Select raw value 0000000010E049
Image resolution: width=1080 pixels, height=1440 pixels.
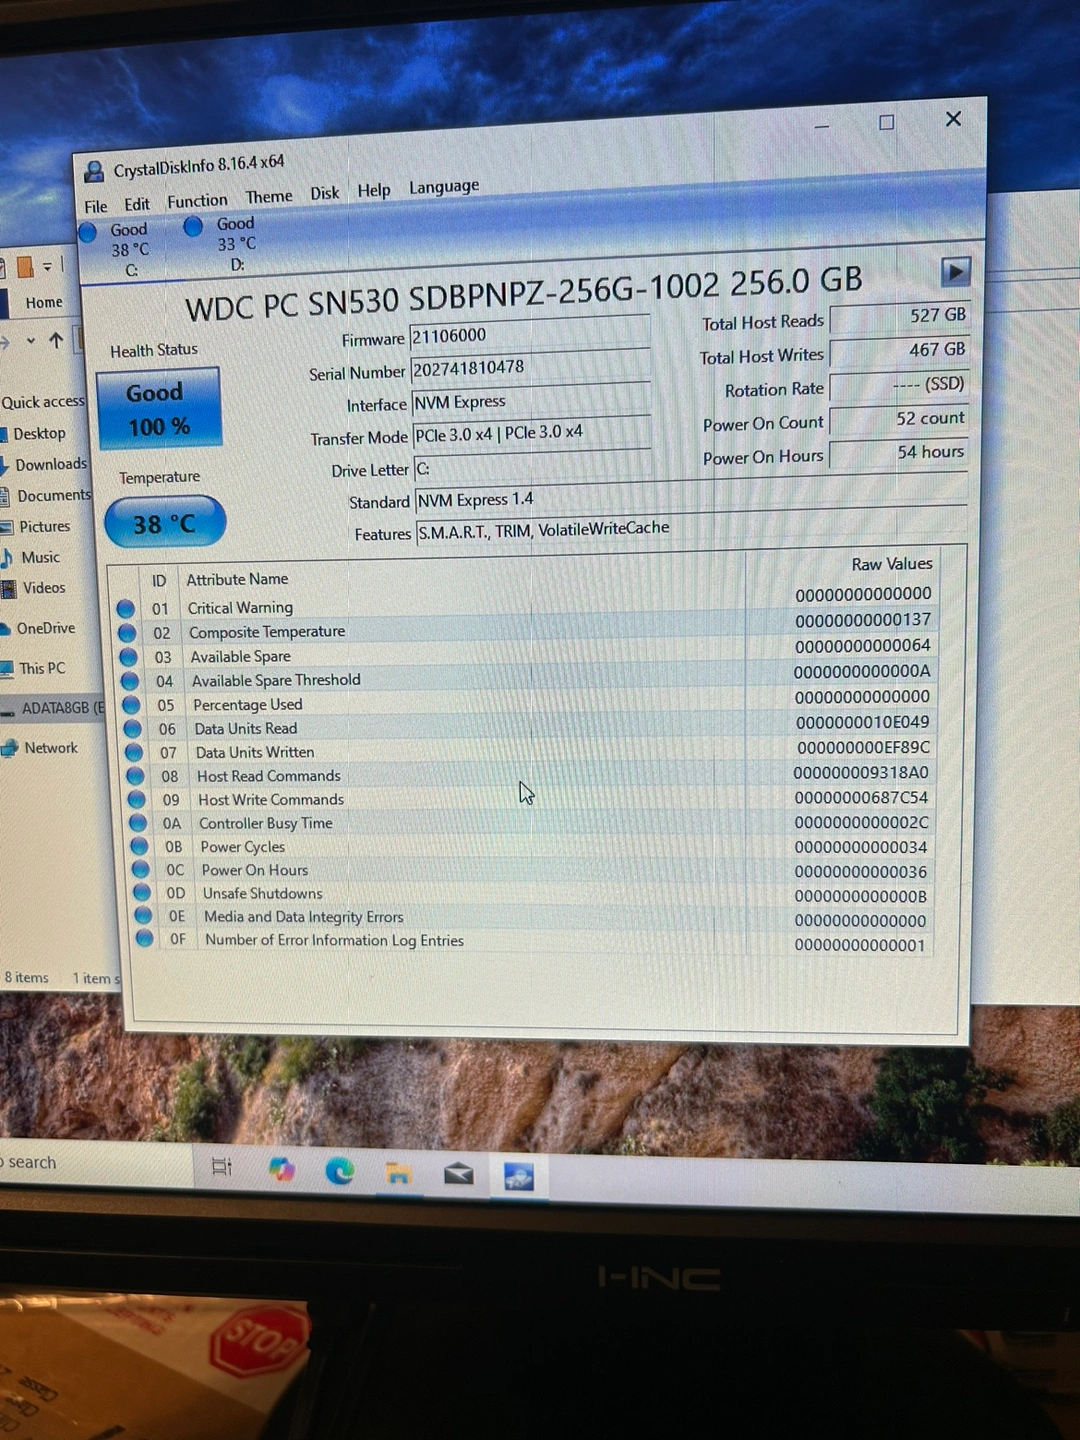tap(862, 722)
